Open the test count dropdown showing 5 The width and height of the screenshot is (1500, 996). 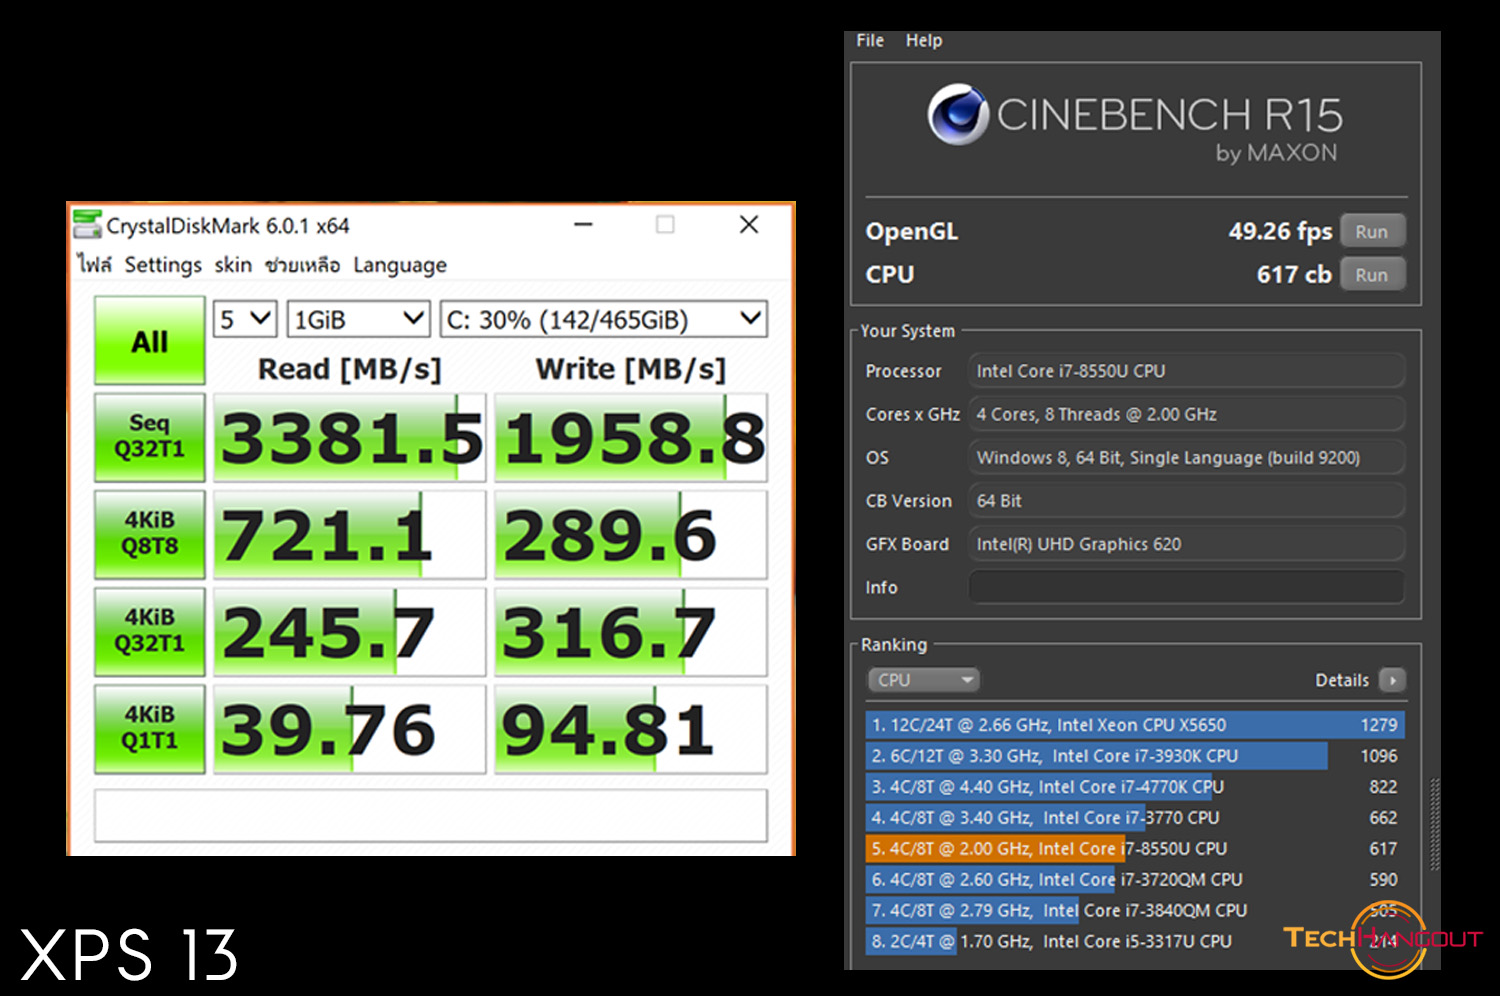[245, 319]
